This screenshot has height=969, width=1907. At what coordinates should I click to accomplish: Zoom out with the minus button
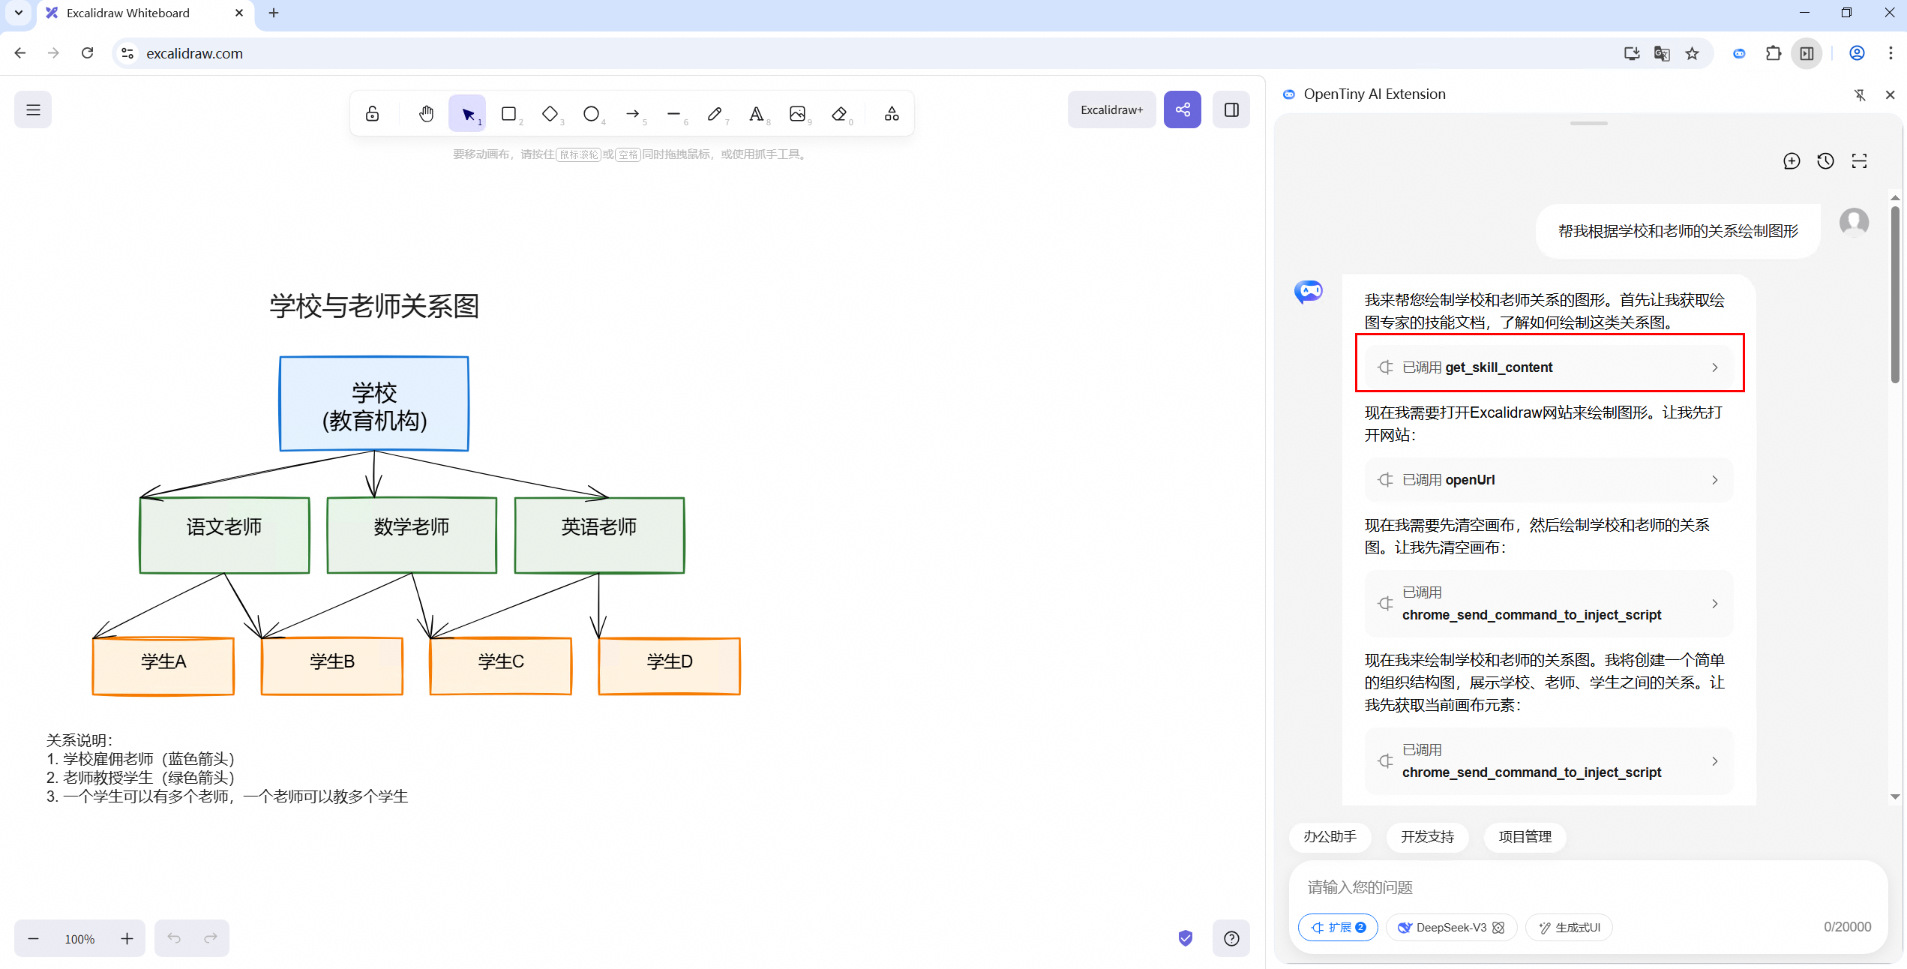coord(34,939)
